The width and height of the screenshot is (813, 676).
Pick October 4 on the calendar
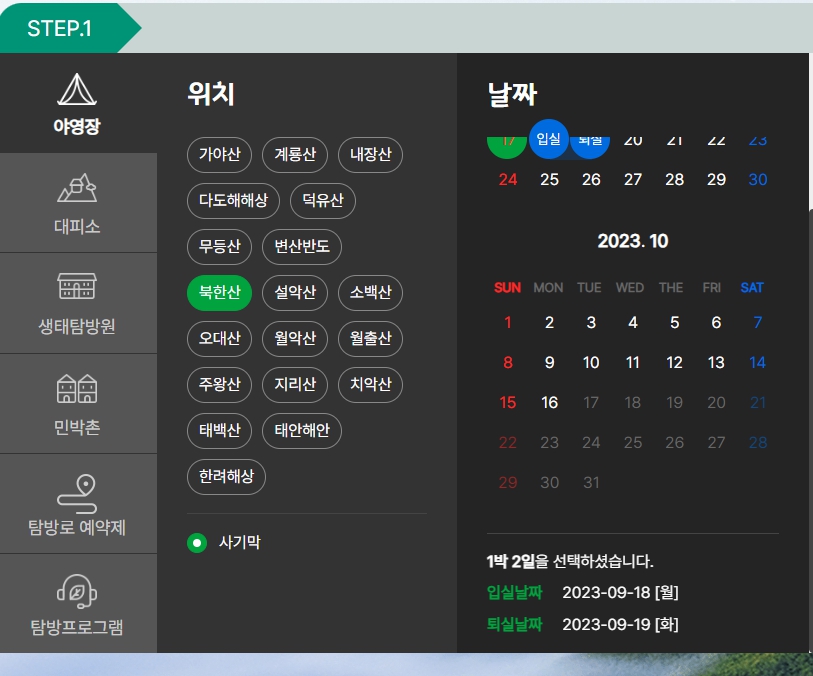click(633, 322)
